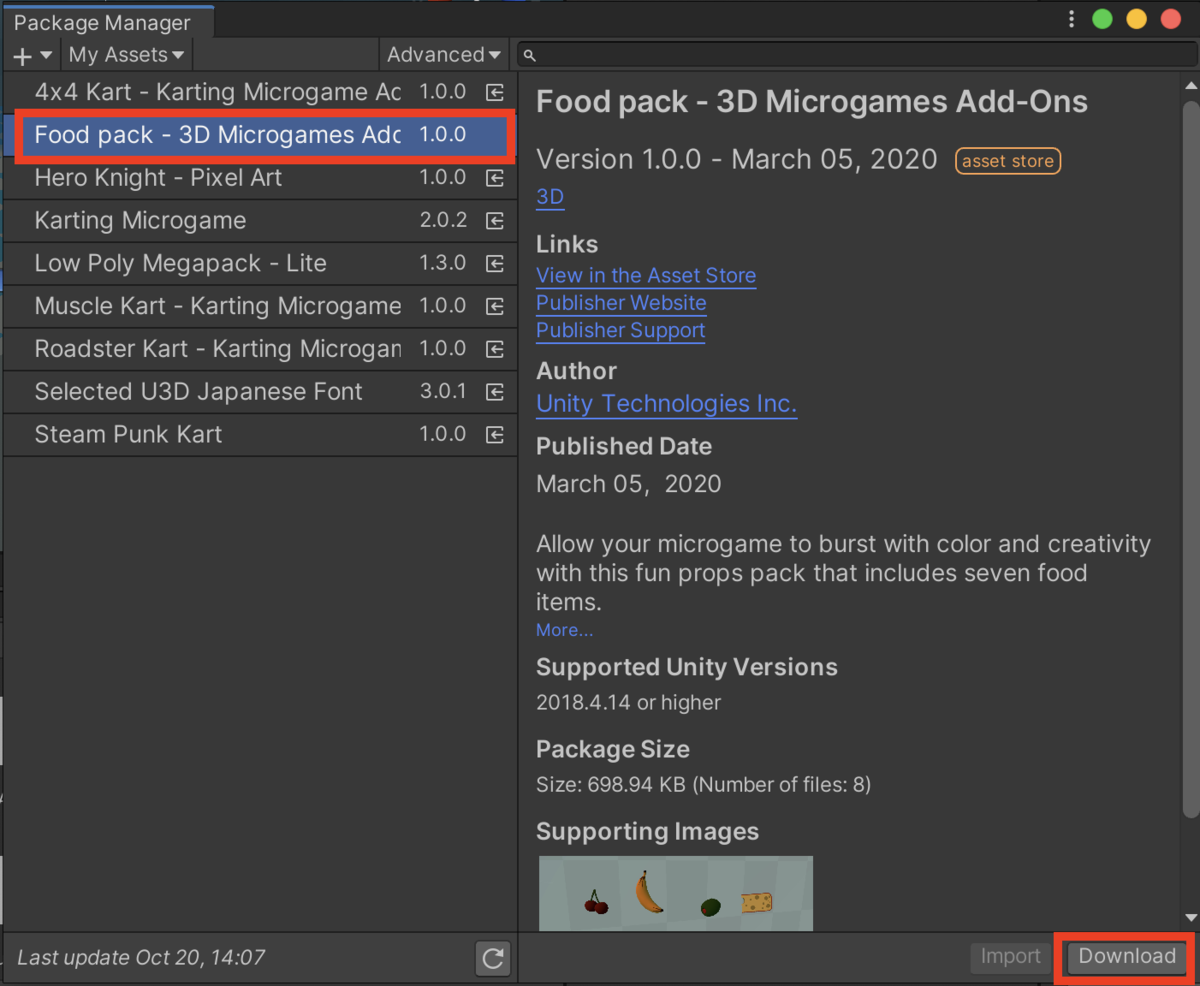Select Hero Knight - Pixel Art package
The height and width of the screenshot is (986, 1200).
click(x=260, y=178)
